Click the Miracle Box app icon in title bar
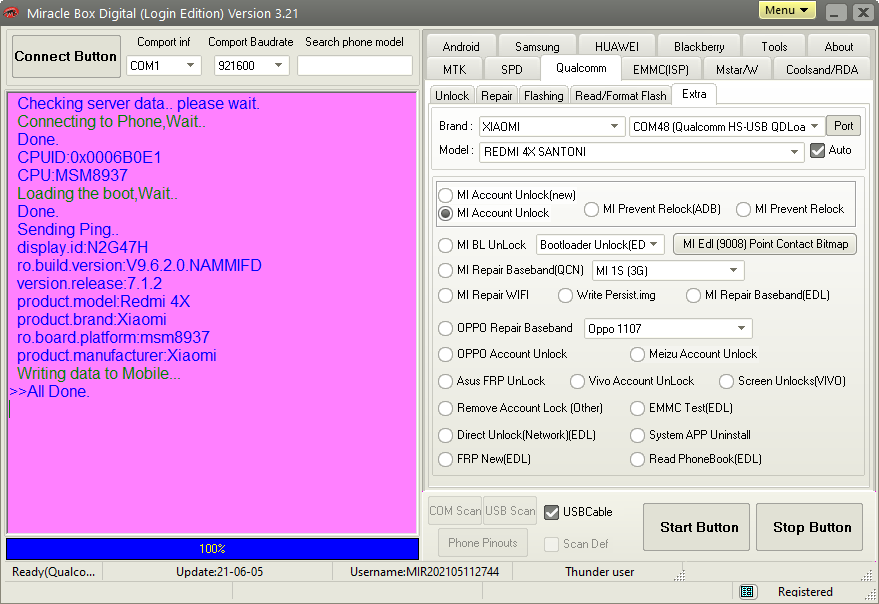This screenshot has height=604, width=879. click(x=11, y=13)
